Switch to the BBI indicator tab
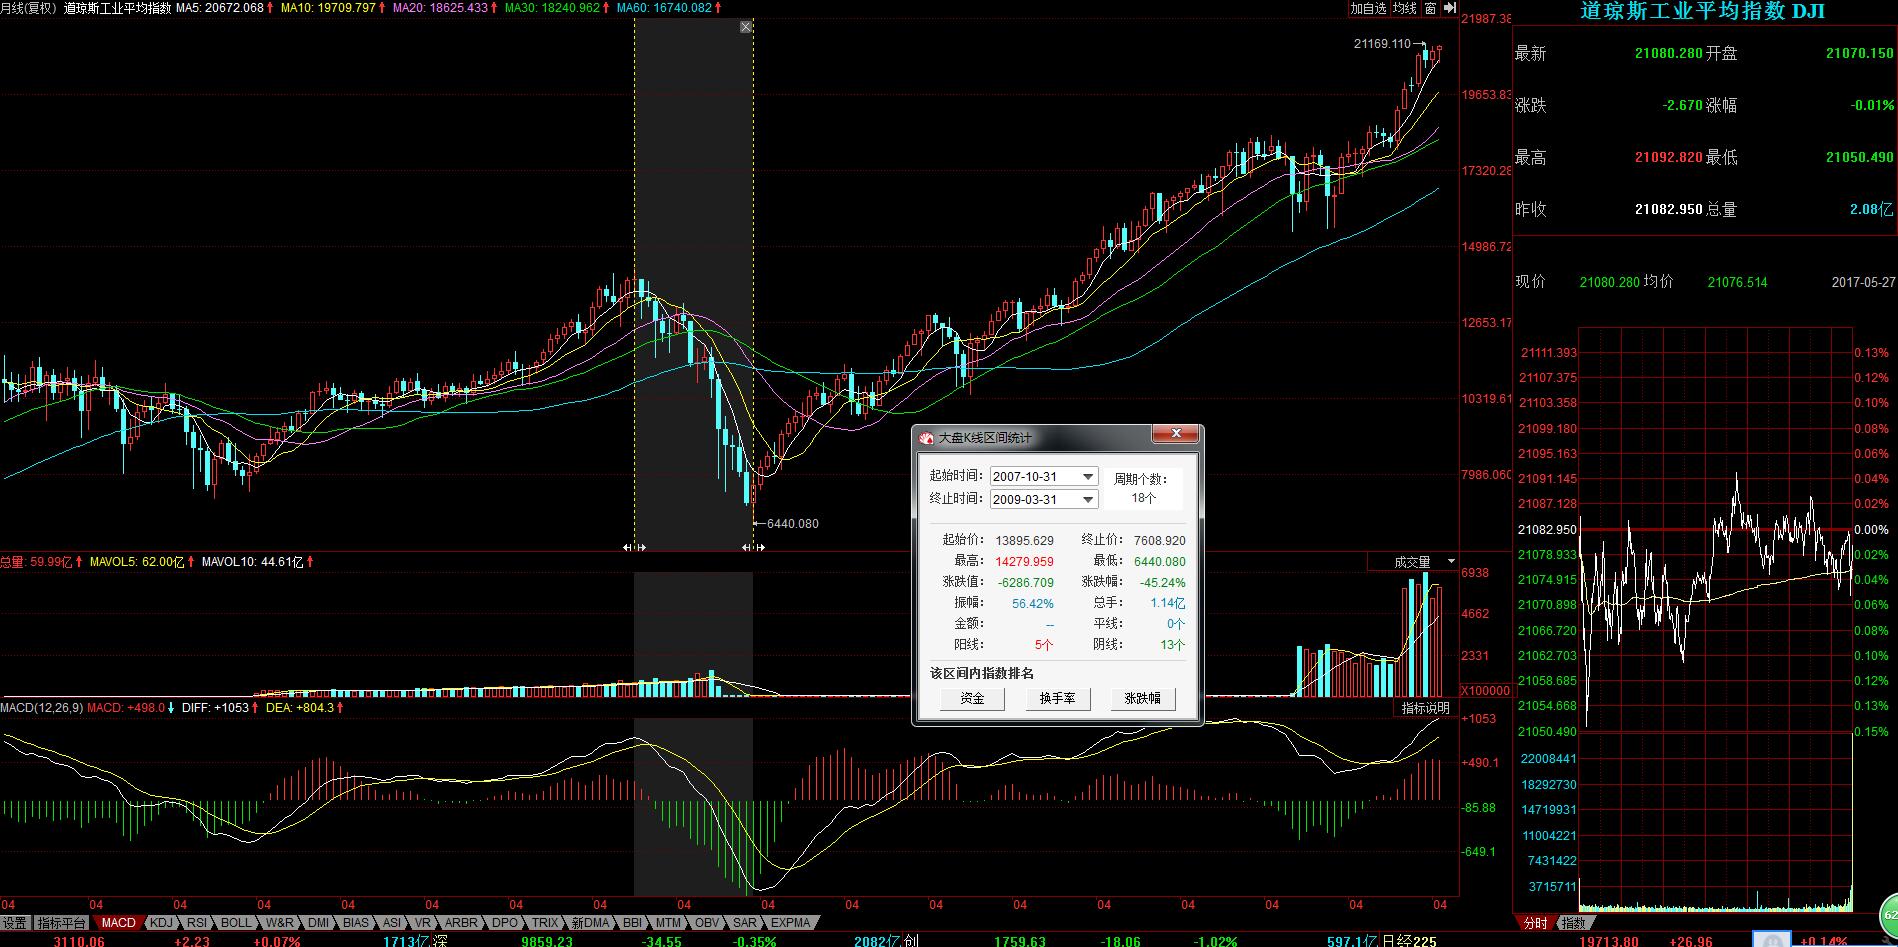The height and width of the screenshot is (947, 1898). (632, 923)
